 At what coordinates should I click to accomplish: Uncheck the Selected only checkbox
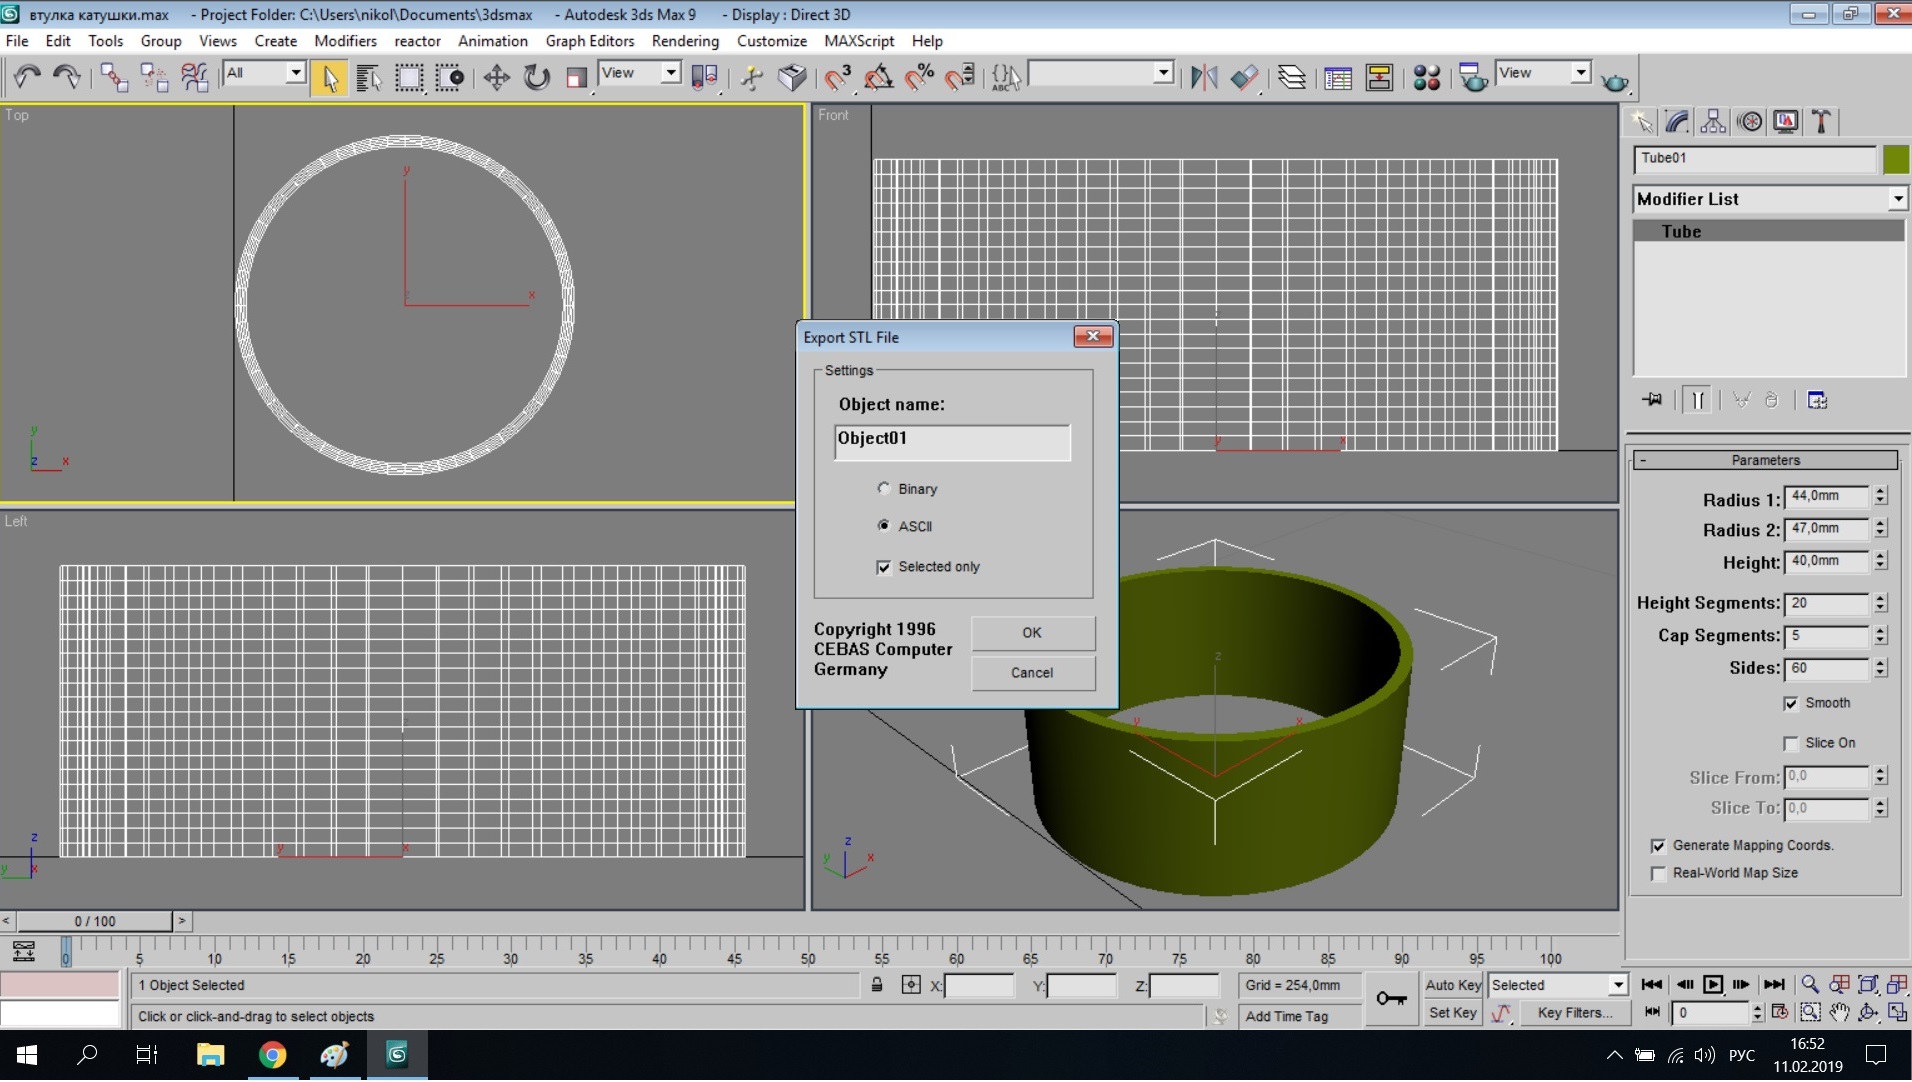pyautogui.click(x=884, y=568)
